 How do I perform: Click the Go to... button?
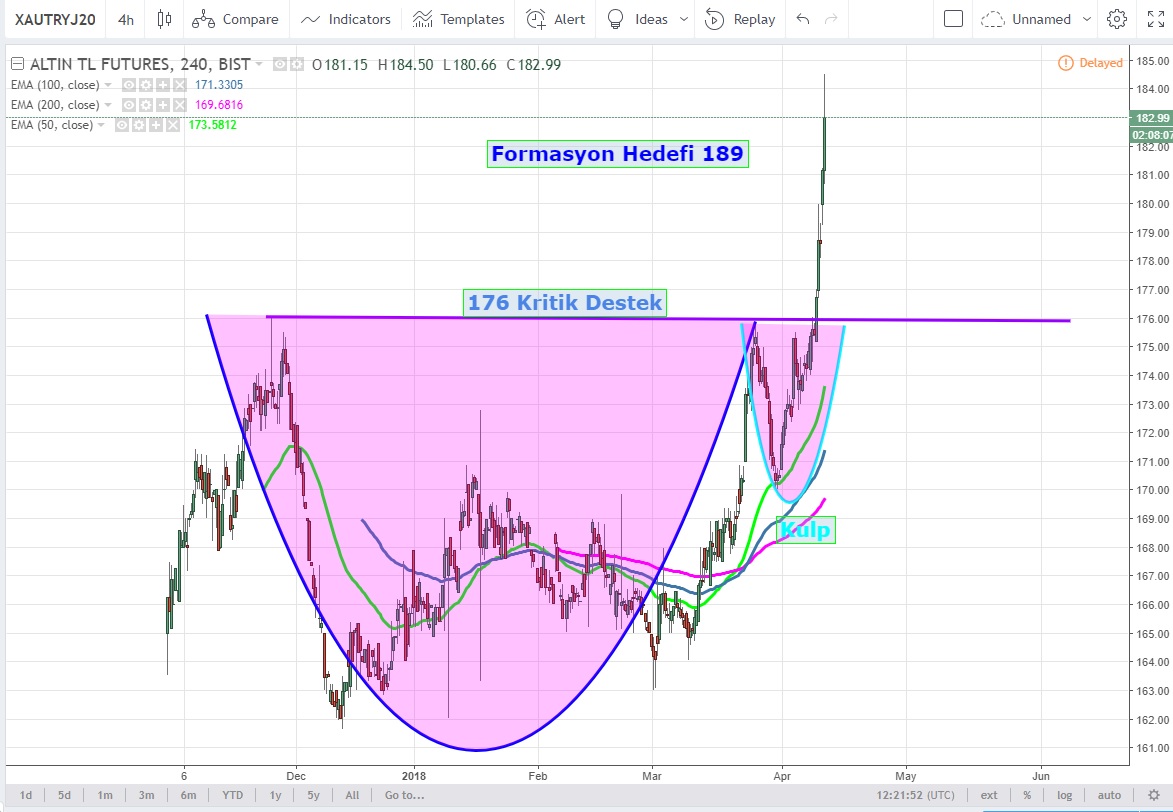click(x=405, y=795)
